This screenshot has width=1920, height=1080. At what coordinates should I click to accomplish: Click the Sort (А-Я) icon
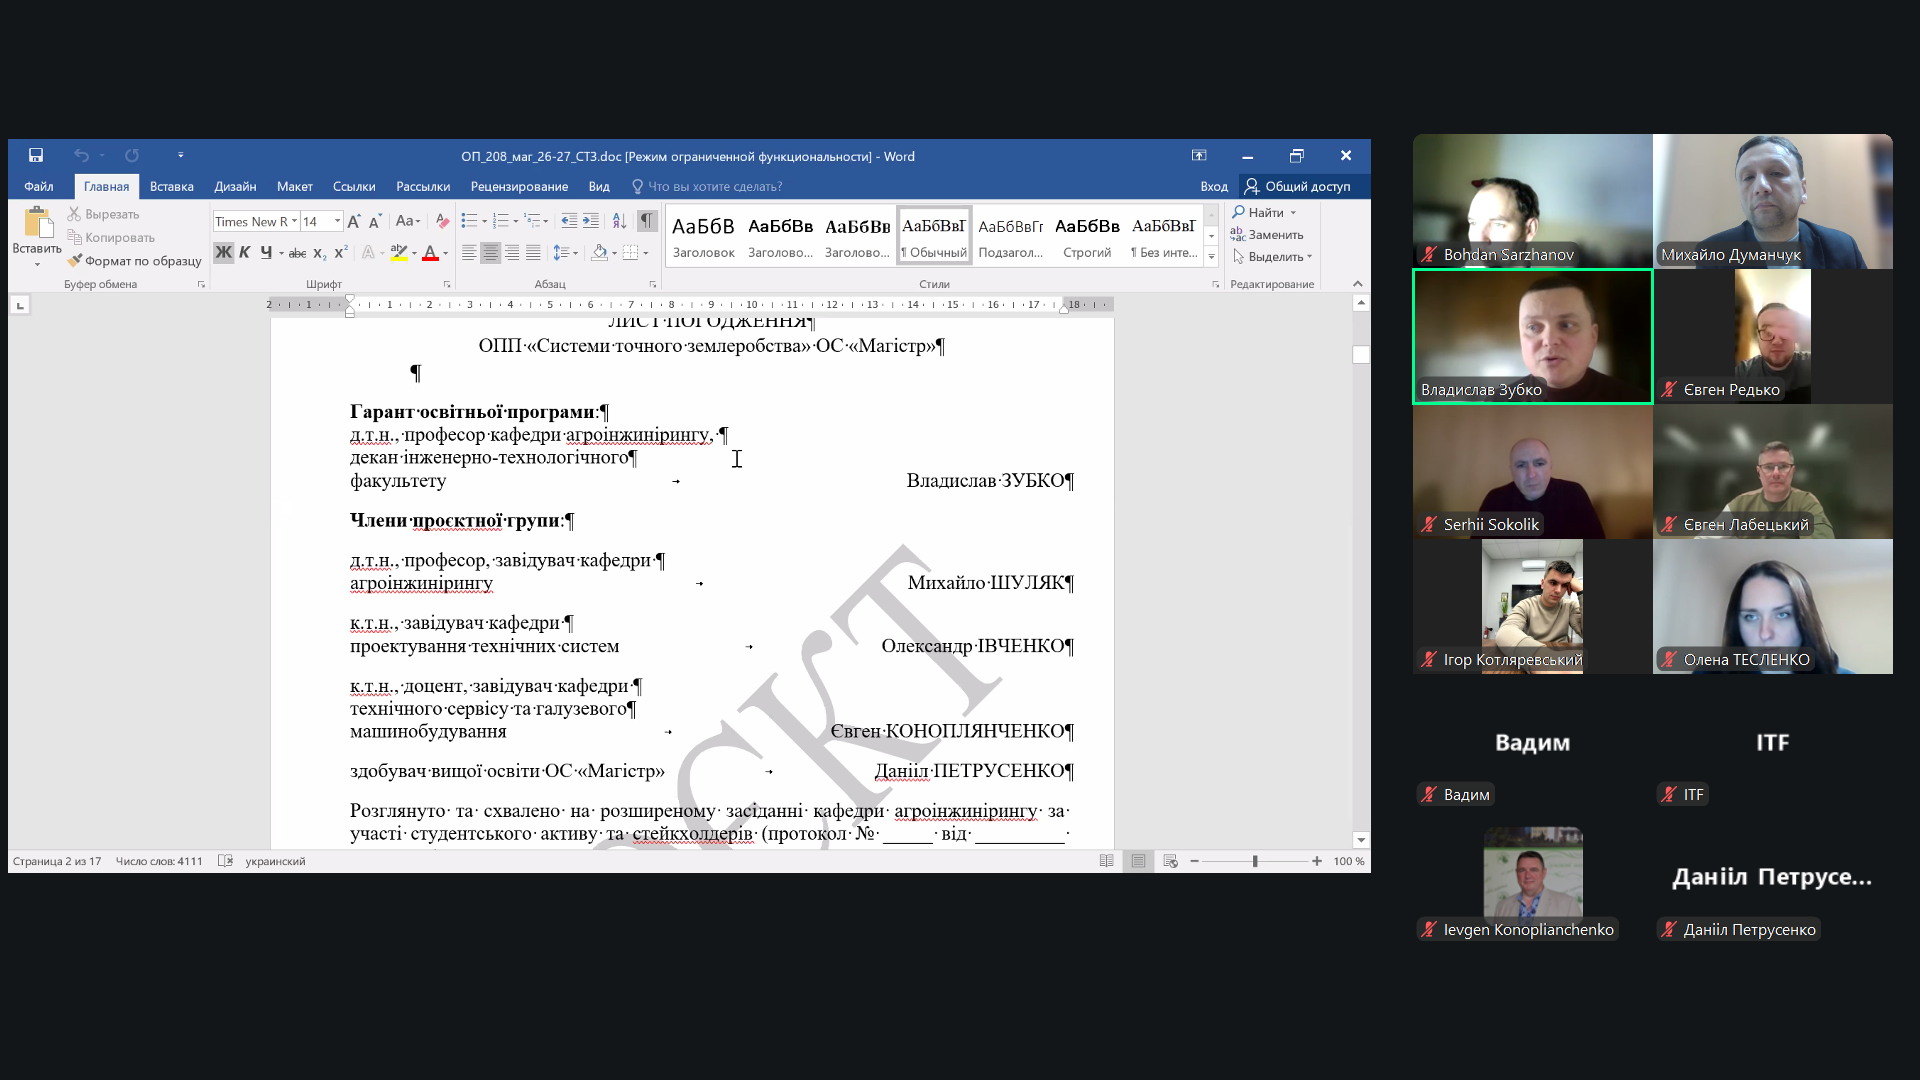coord(619,221)
